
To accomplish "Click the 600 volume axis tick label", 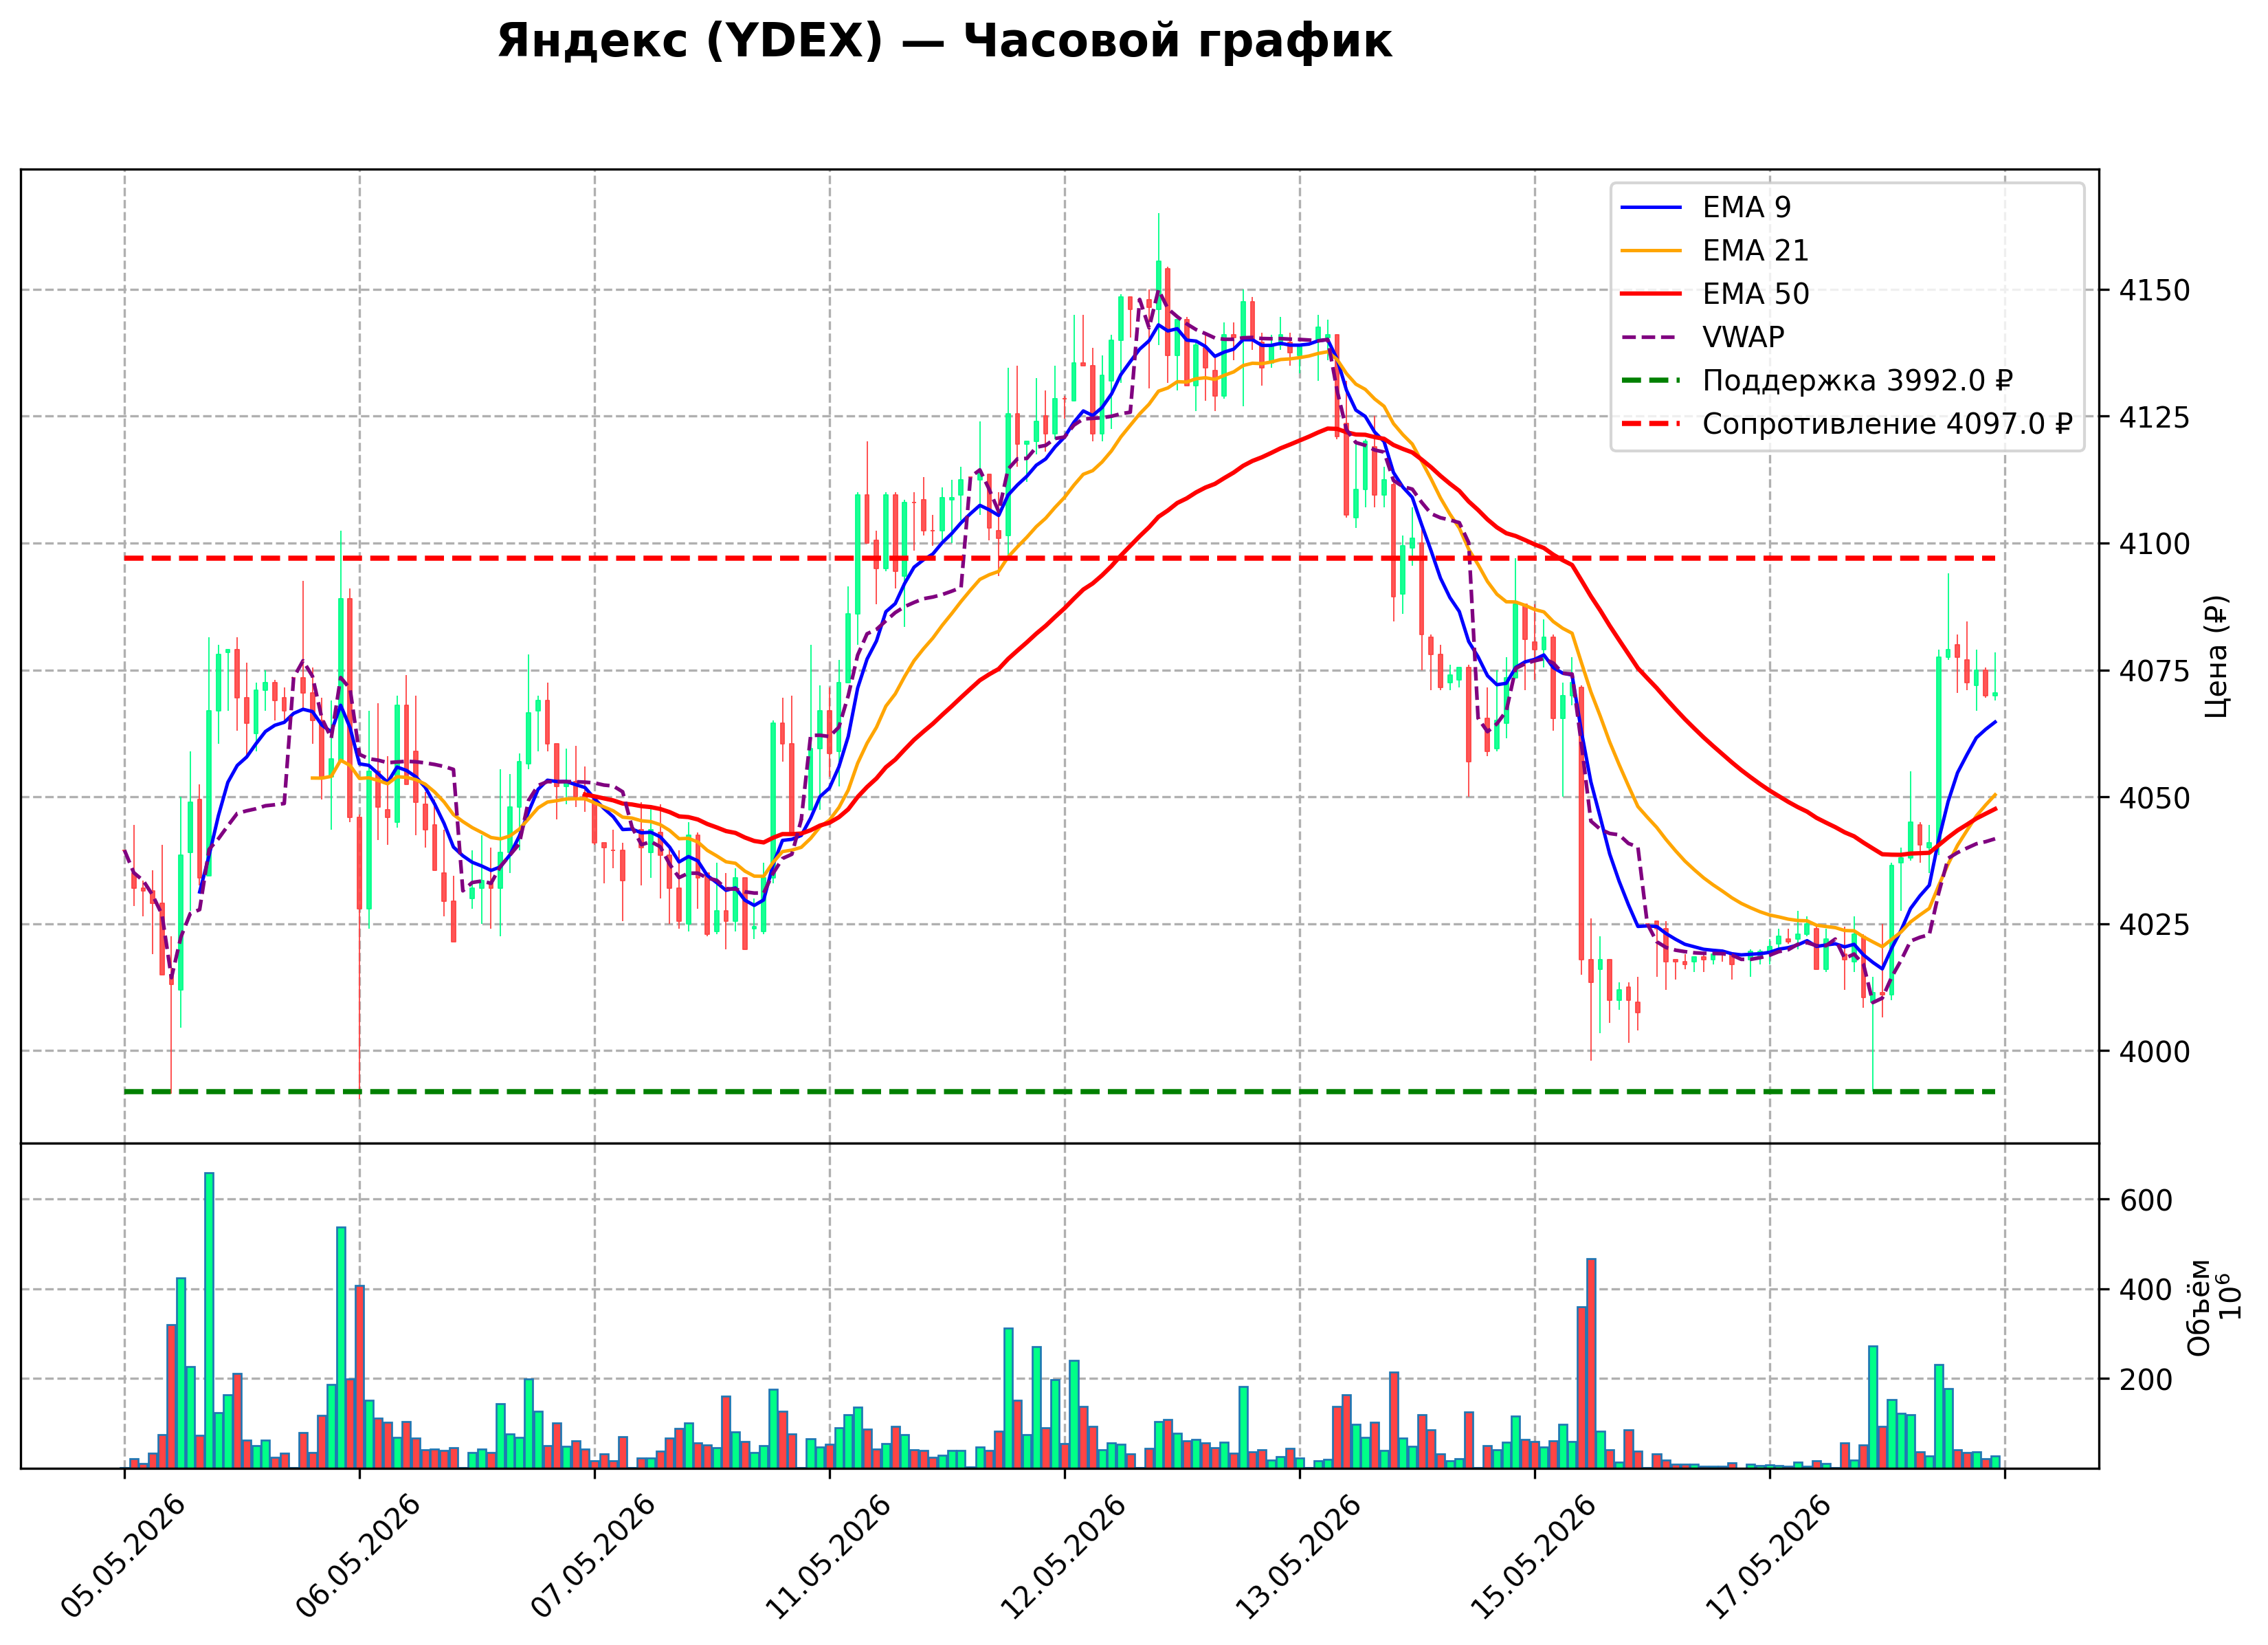I will coord(2145,1201).
